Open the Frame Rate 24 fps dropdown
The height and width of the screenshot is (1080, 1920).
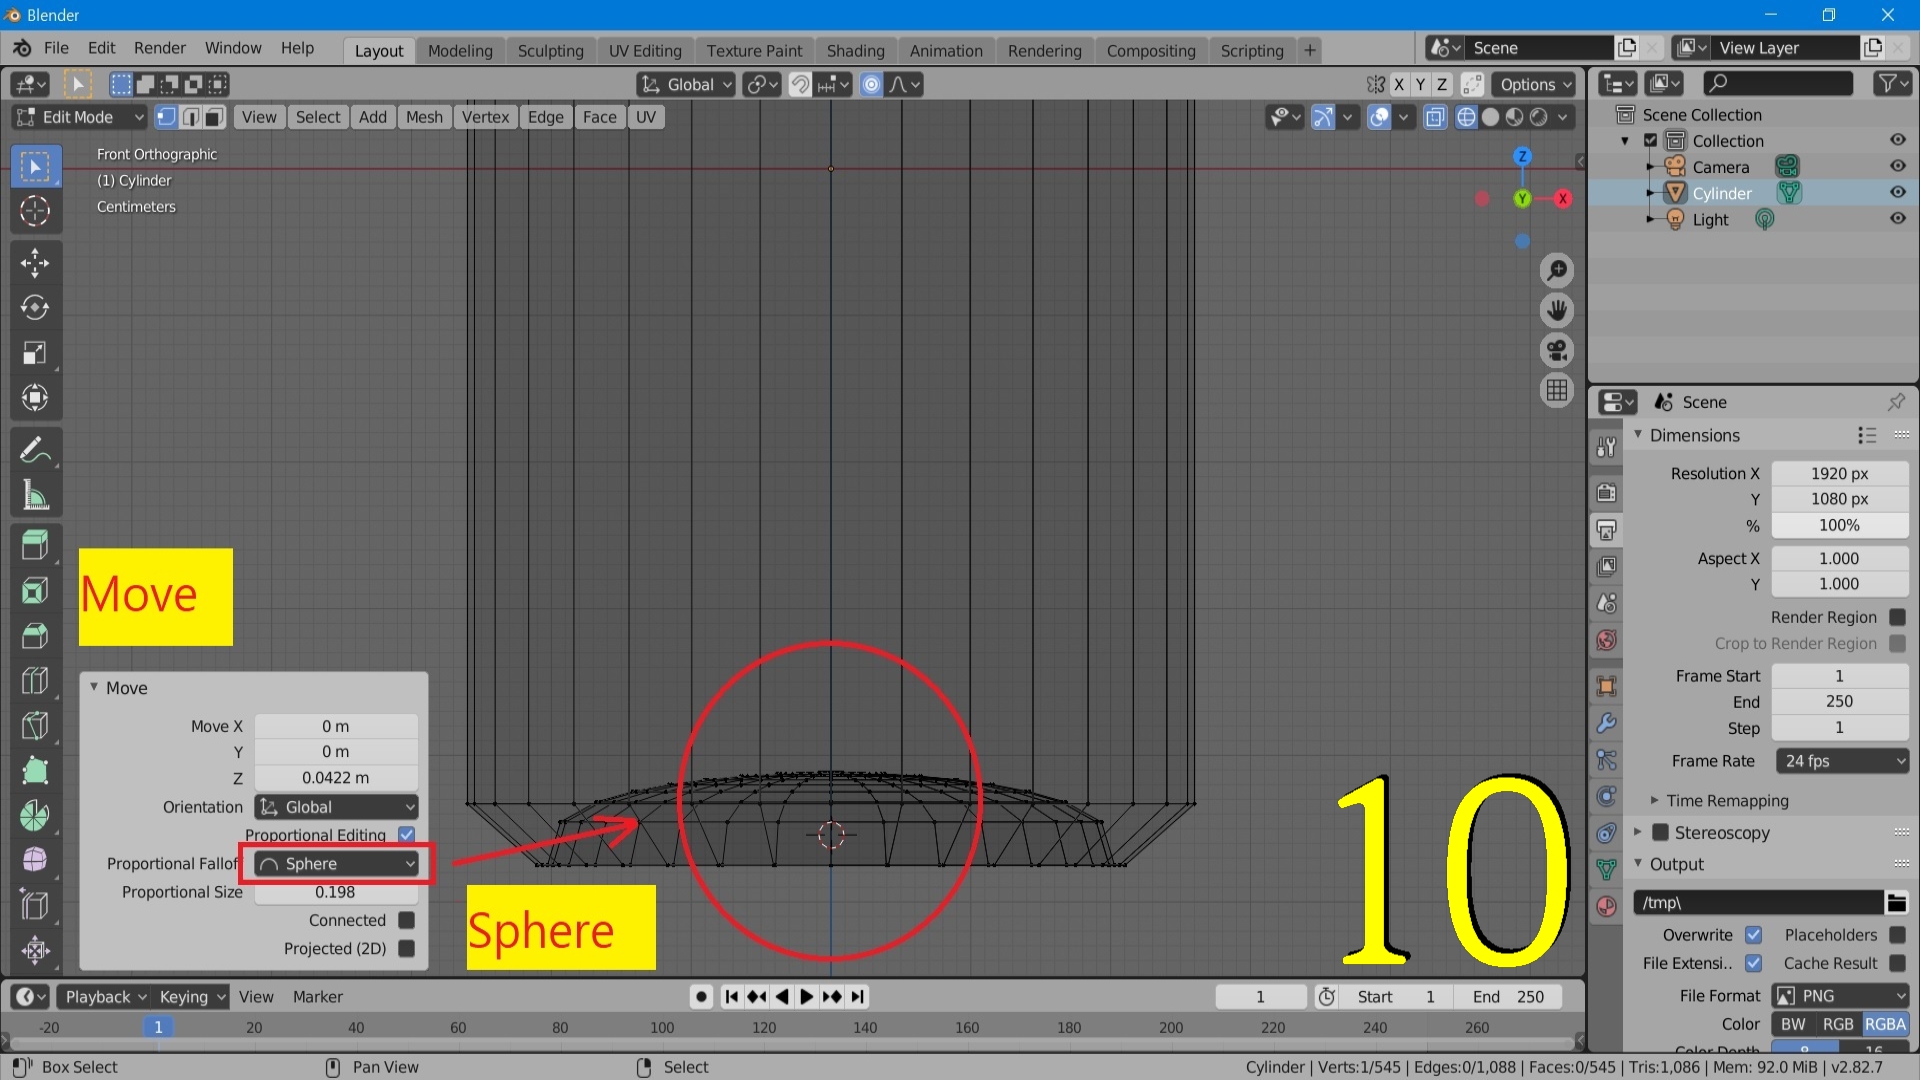(1841, 761)
